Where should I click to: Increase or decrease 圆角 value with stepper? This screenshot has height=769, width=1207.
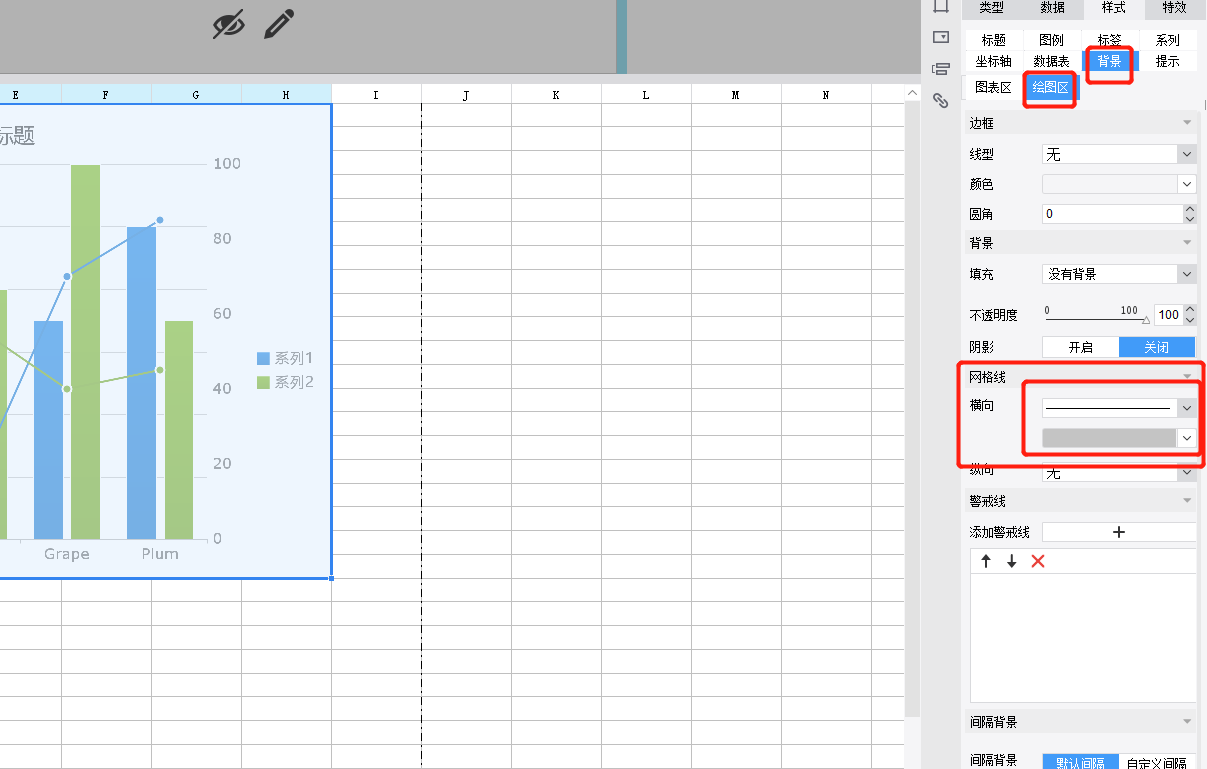pos(1190,214)
